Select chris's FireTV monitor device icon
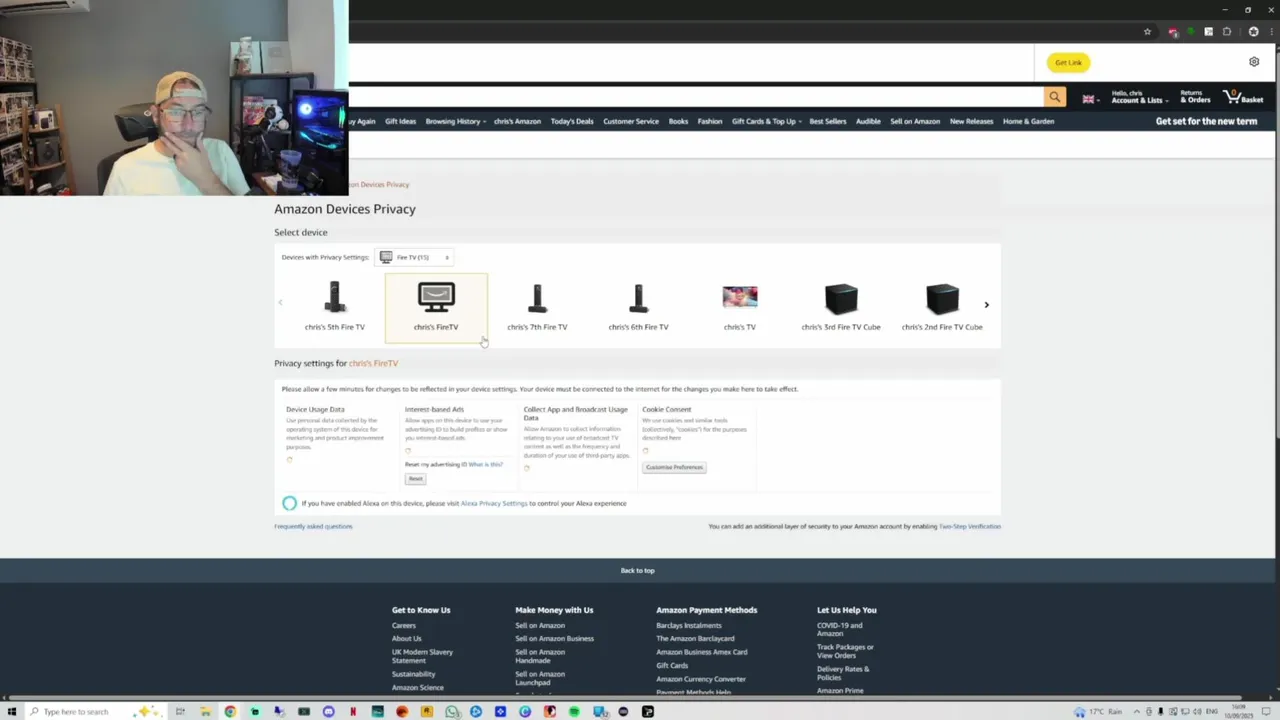Viewport: 1280px width, 720px height. (436, 297)
